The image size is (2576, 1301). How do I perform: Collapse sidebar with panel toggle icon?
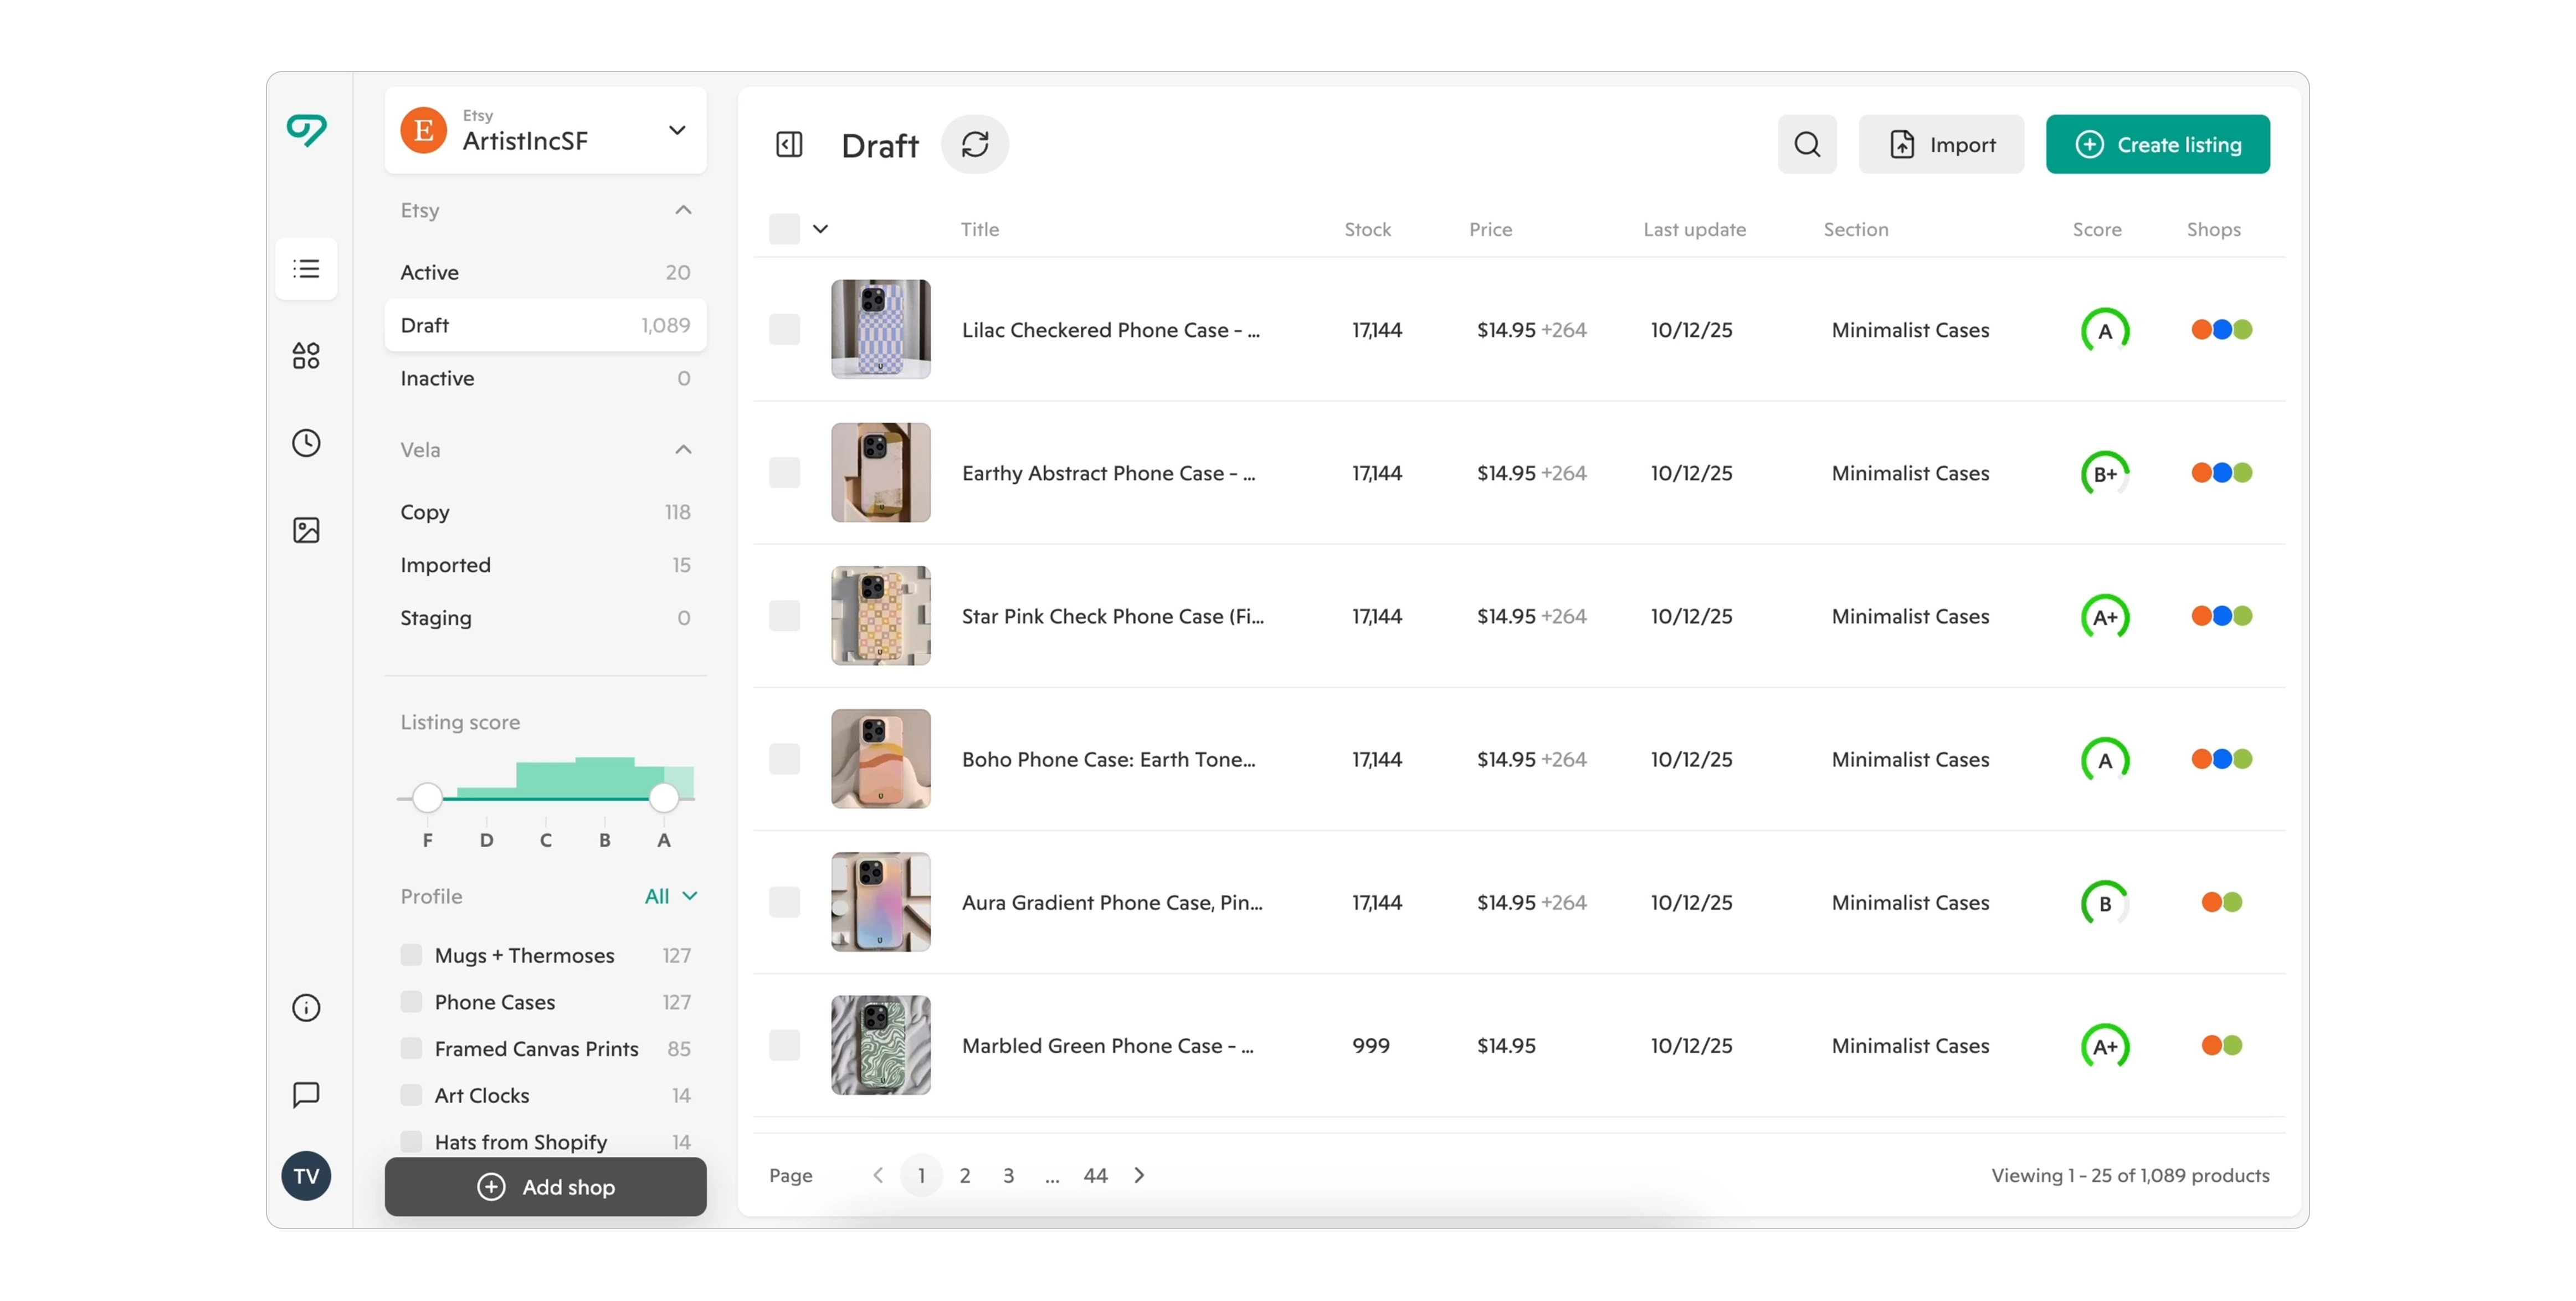click(789, 145)
